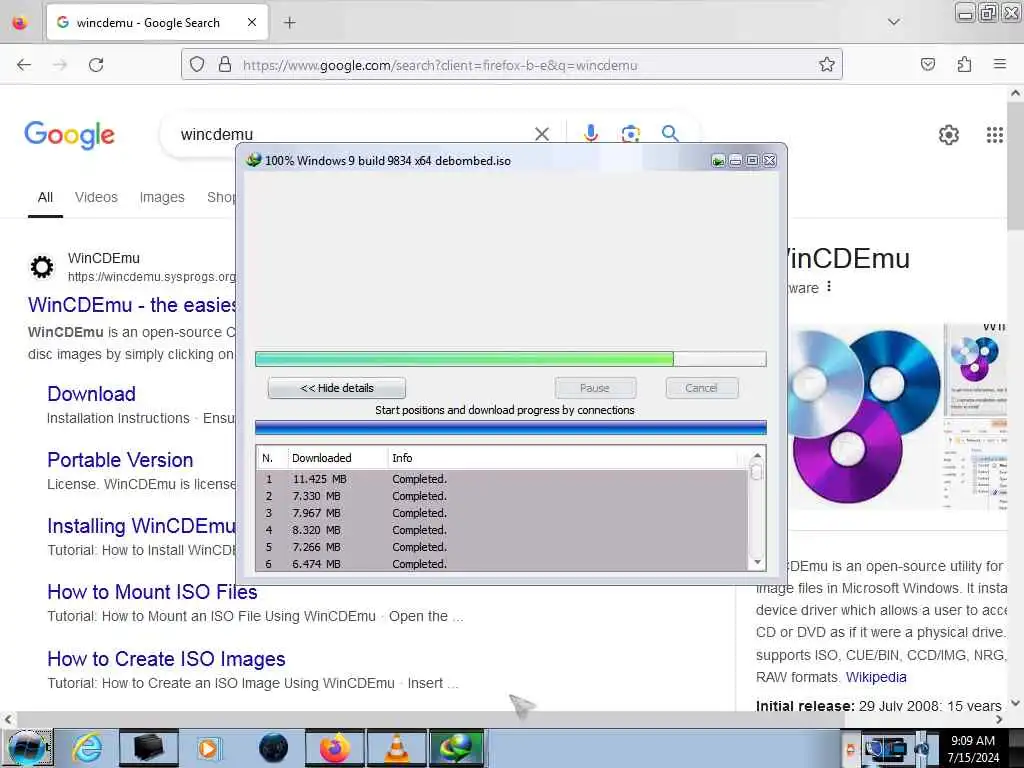Close the wincdemu Google Search tab
This screenshot has width=1024, height=768.
[x=252, y=22]
